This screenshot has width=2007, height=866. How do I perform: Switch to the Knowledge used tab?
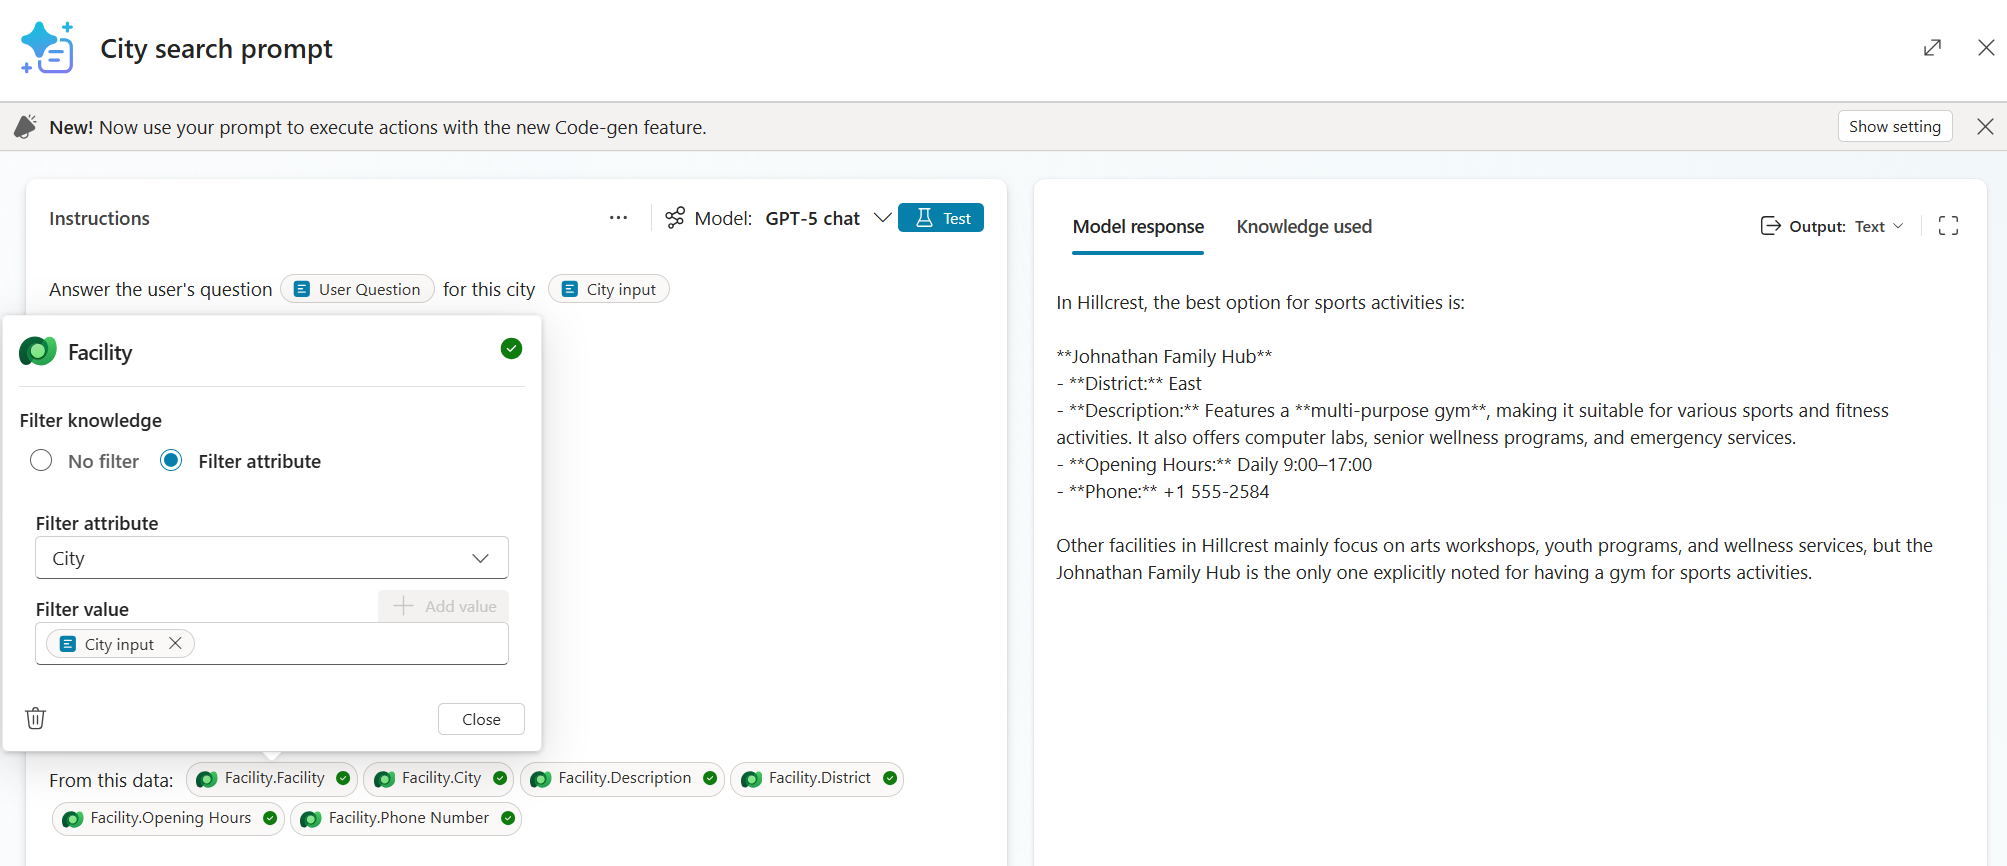(1303, 227)
